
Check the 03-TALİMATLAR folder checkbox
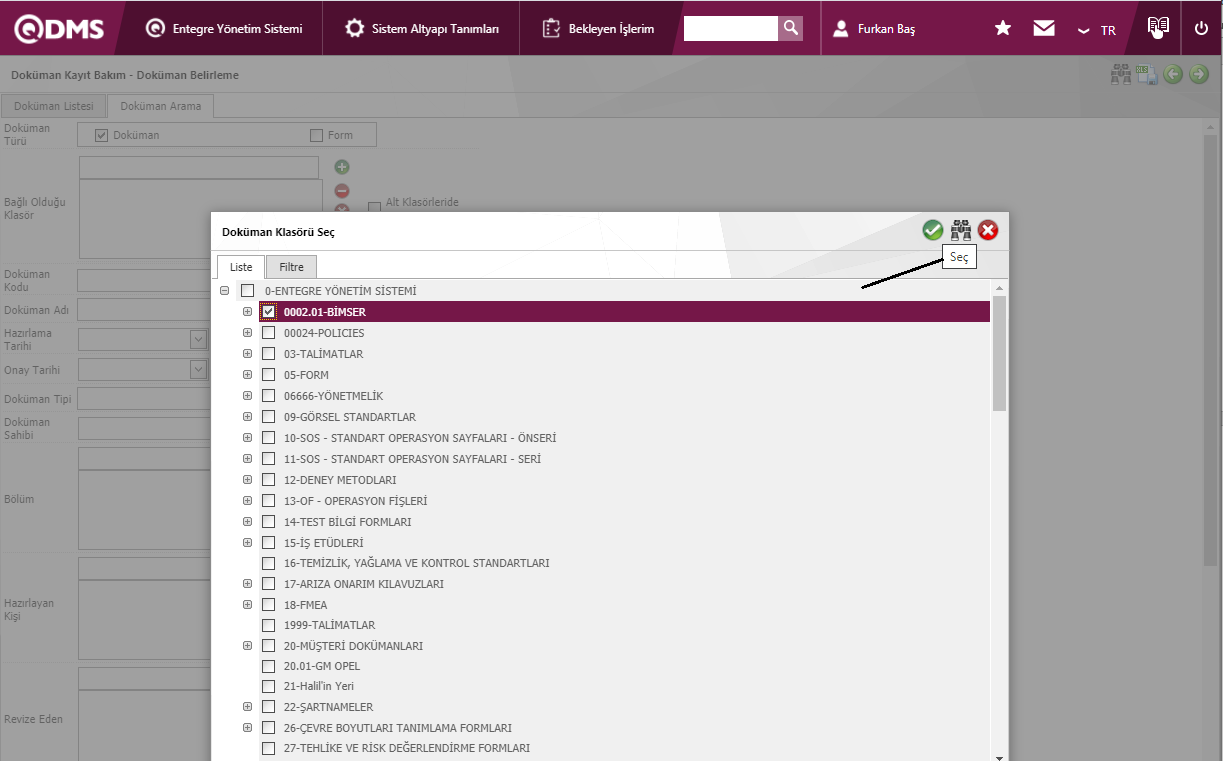268,354
